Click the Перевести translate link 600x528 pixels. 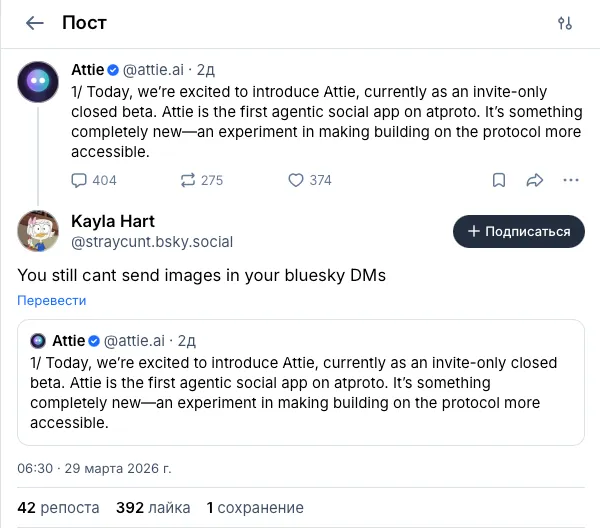51,300
